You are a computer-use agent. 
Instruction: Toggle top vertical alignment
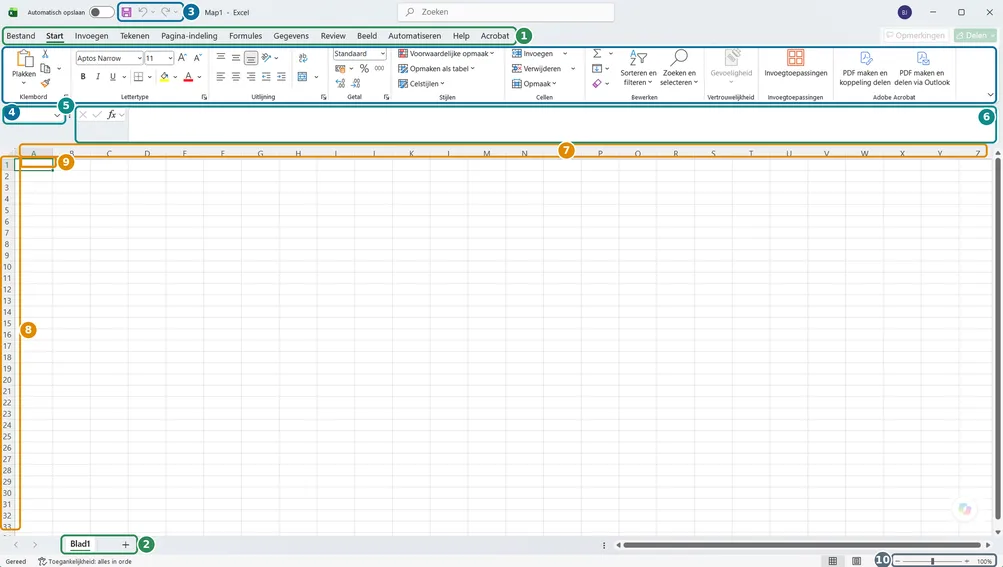[221, 58]
